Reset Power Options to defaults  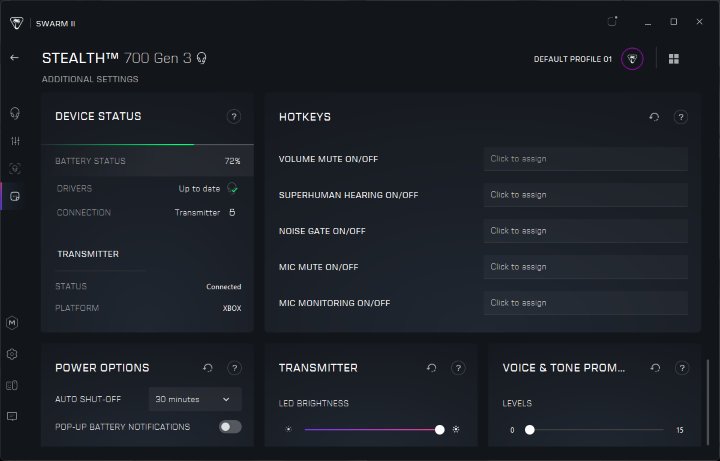pos(208,368)
